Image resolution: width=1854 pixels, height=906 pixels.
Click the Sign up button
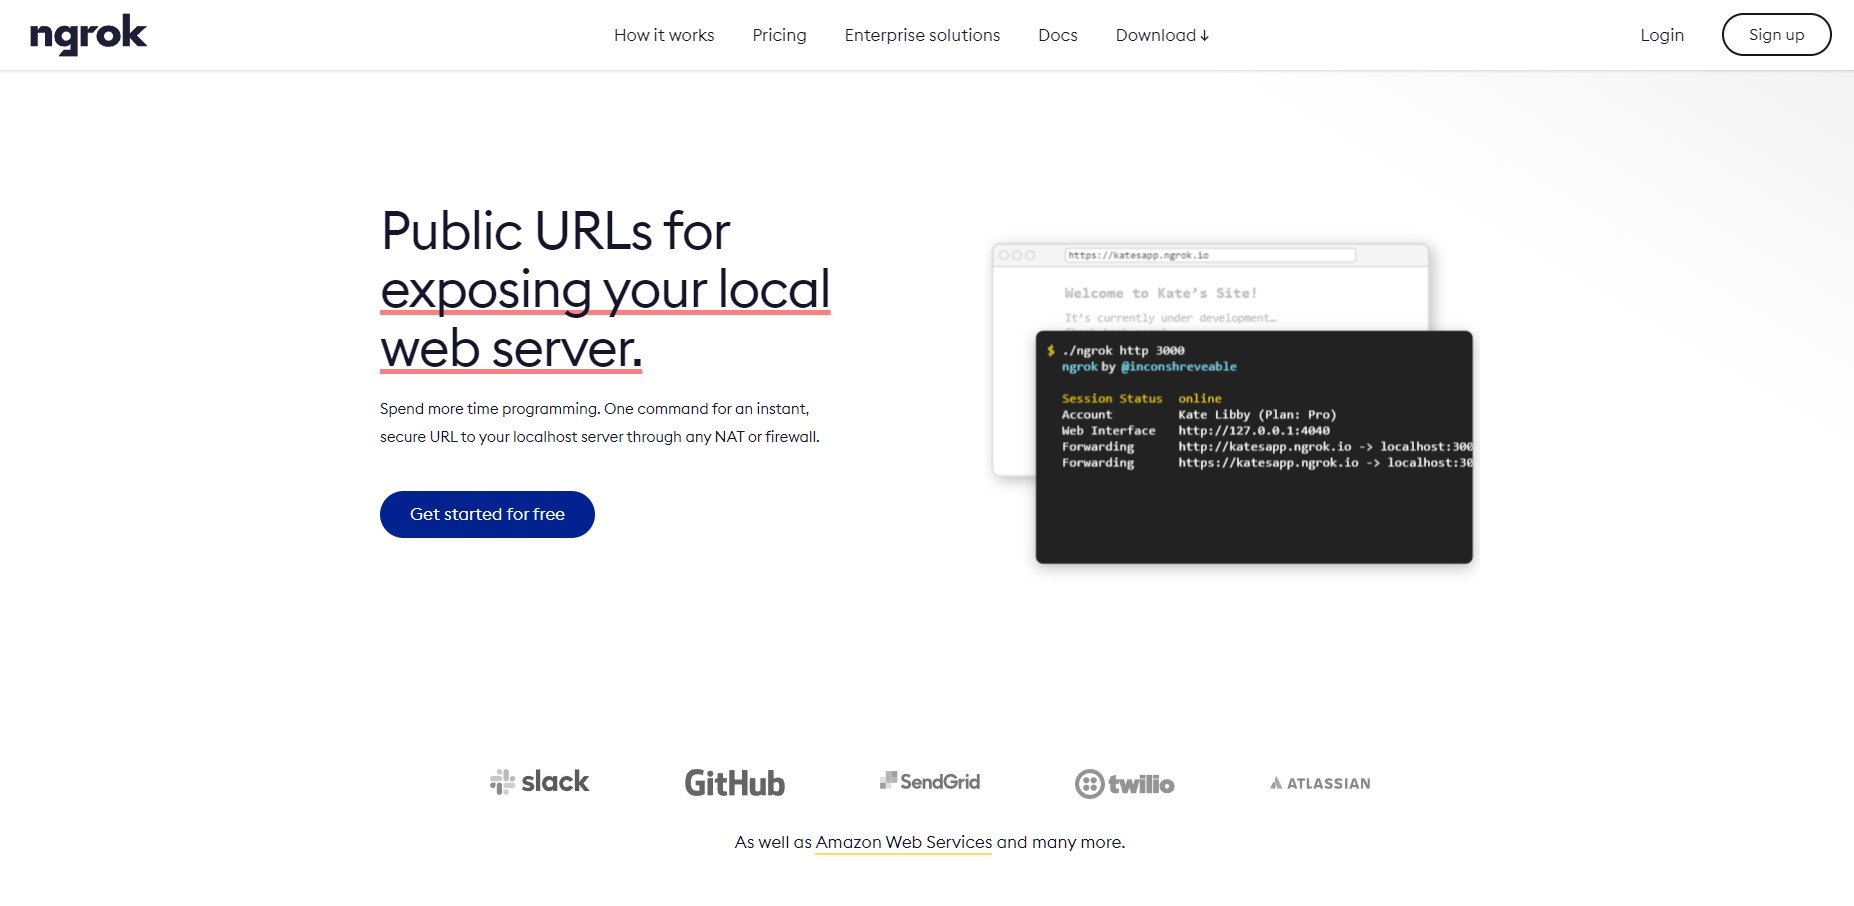pyautogui.click(x=1776, y=34)
